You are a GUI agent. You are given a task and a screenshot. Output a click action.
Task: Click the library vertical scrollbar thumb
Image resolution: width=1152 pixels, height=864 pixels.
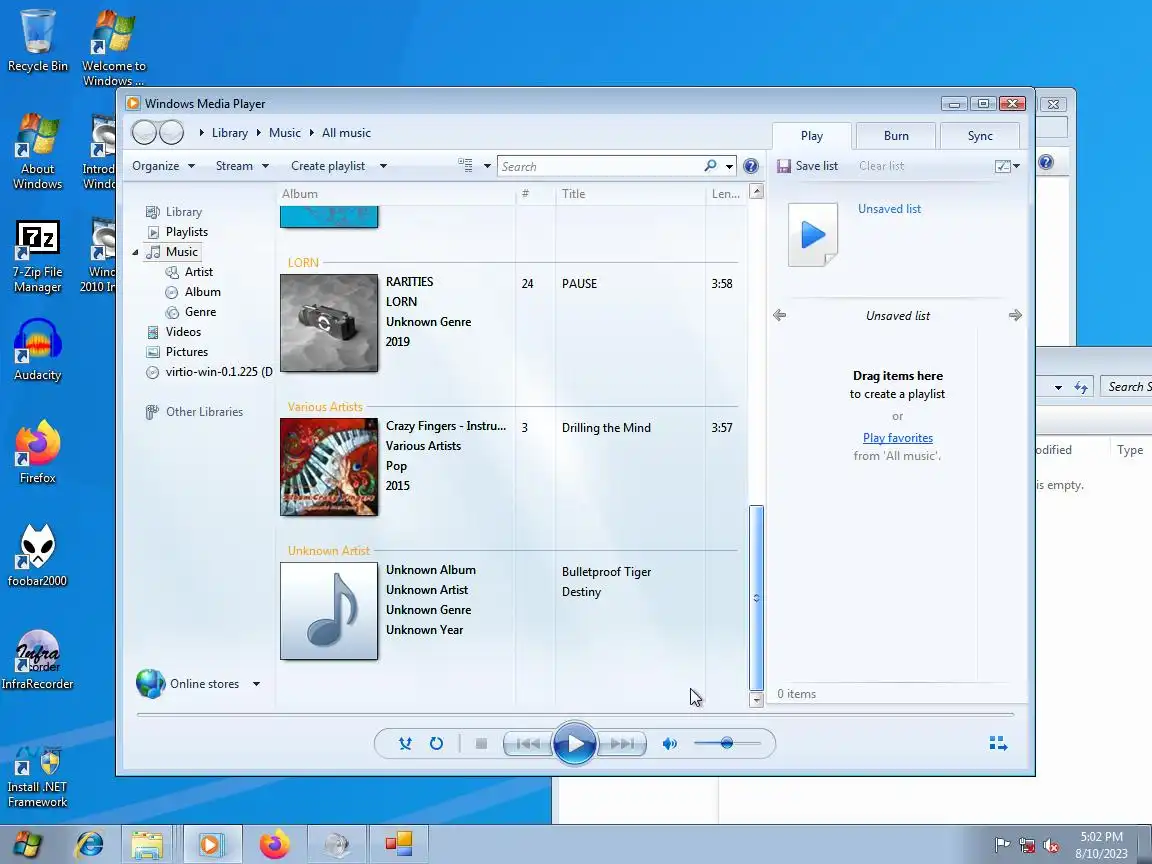(756, 597)
